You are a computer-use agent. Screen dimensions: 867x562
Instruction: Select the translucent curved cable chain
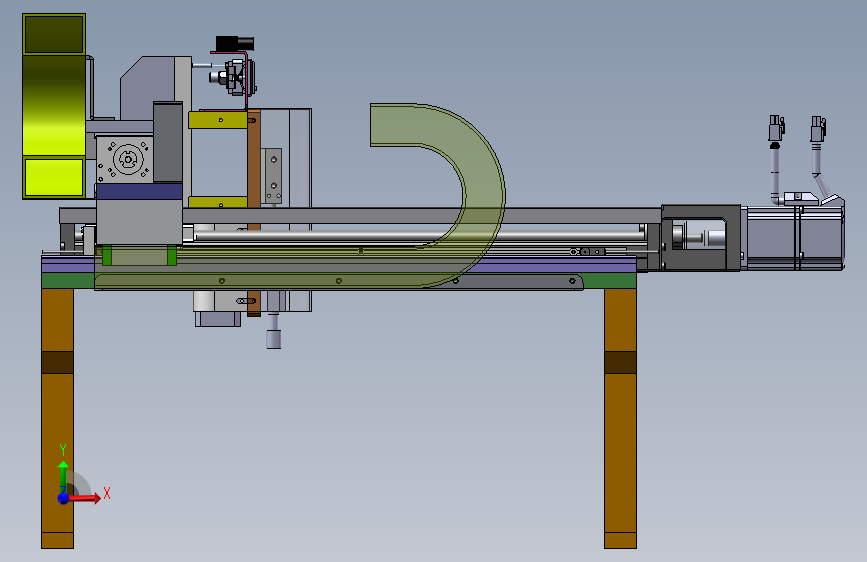(483, 194)
